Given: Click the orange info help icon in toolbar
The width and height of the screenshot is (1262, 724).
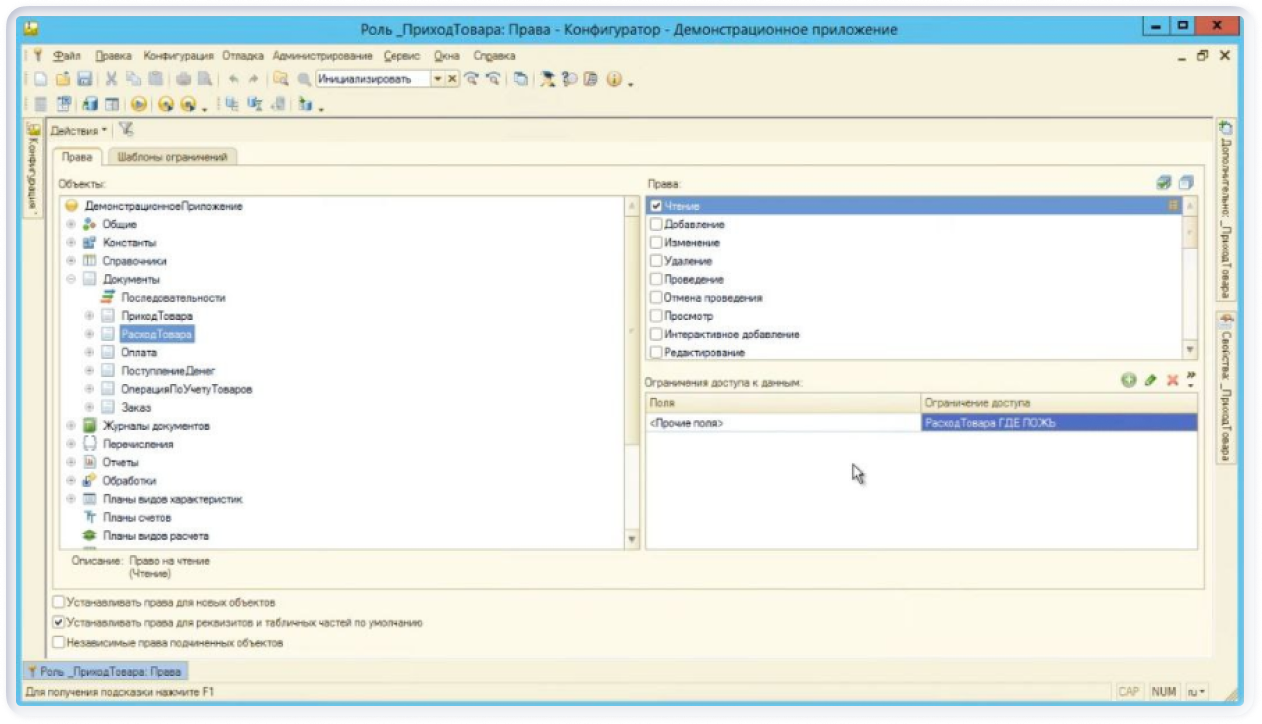Looking at the screenshot, I should click(614, 79).
